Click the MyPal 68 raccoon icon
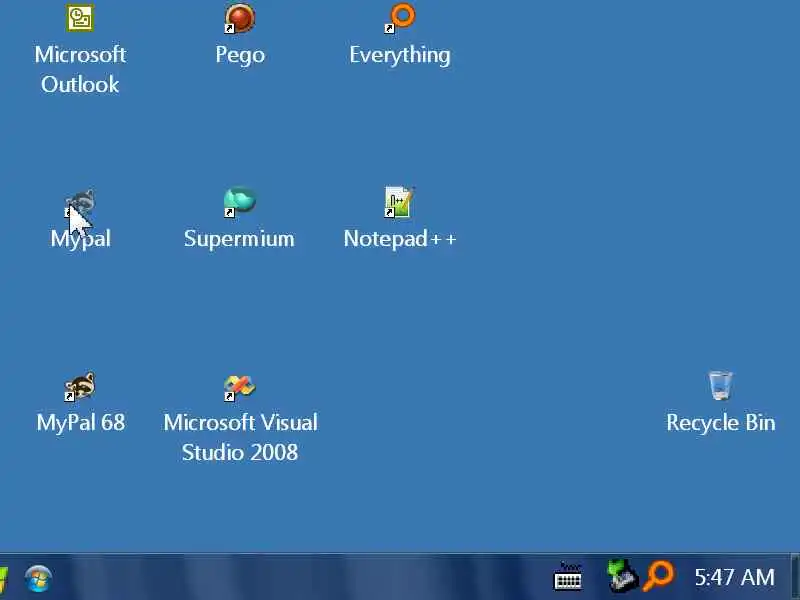Image resolution: width=800 pixels, height=600 pixels. 80,386
